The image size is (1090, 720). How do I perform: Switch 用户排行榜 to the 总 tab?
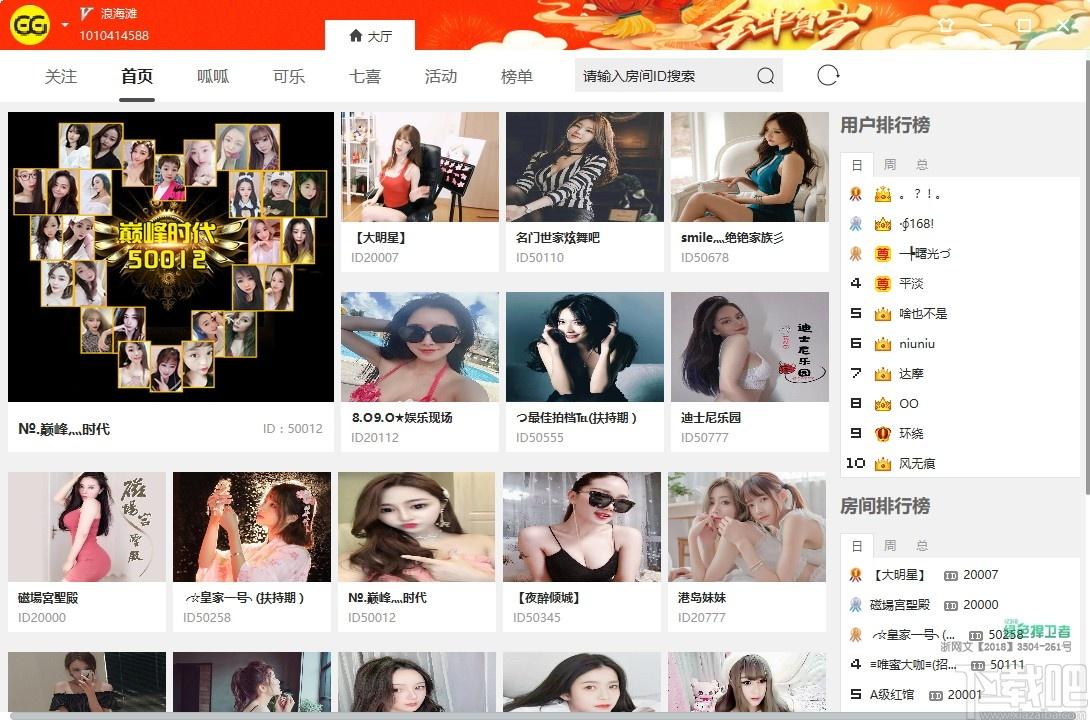[922, 164]
